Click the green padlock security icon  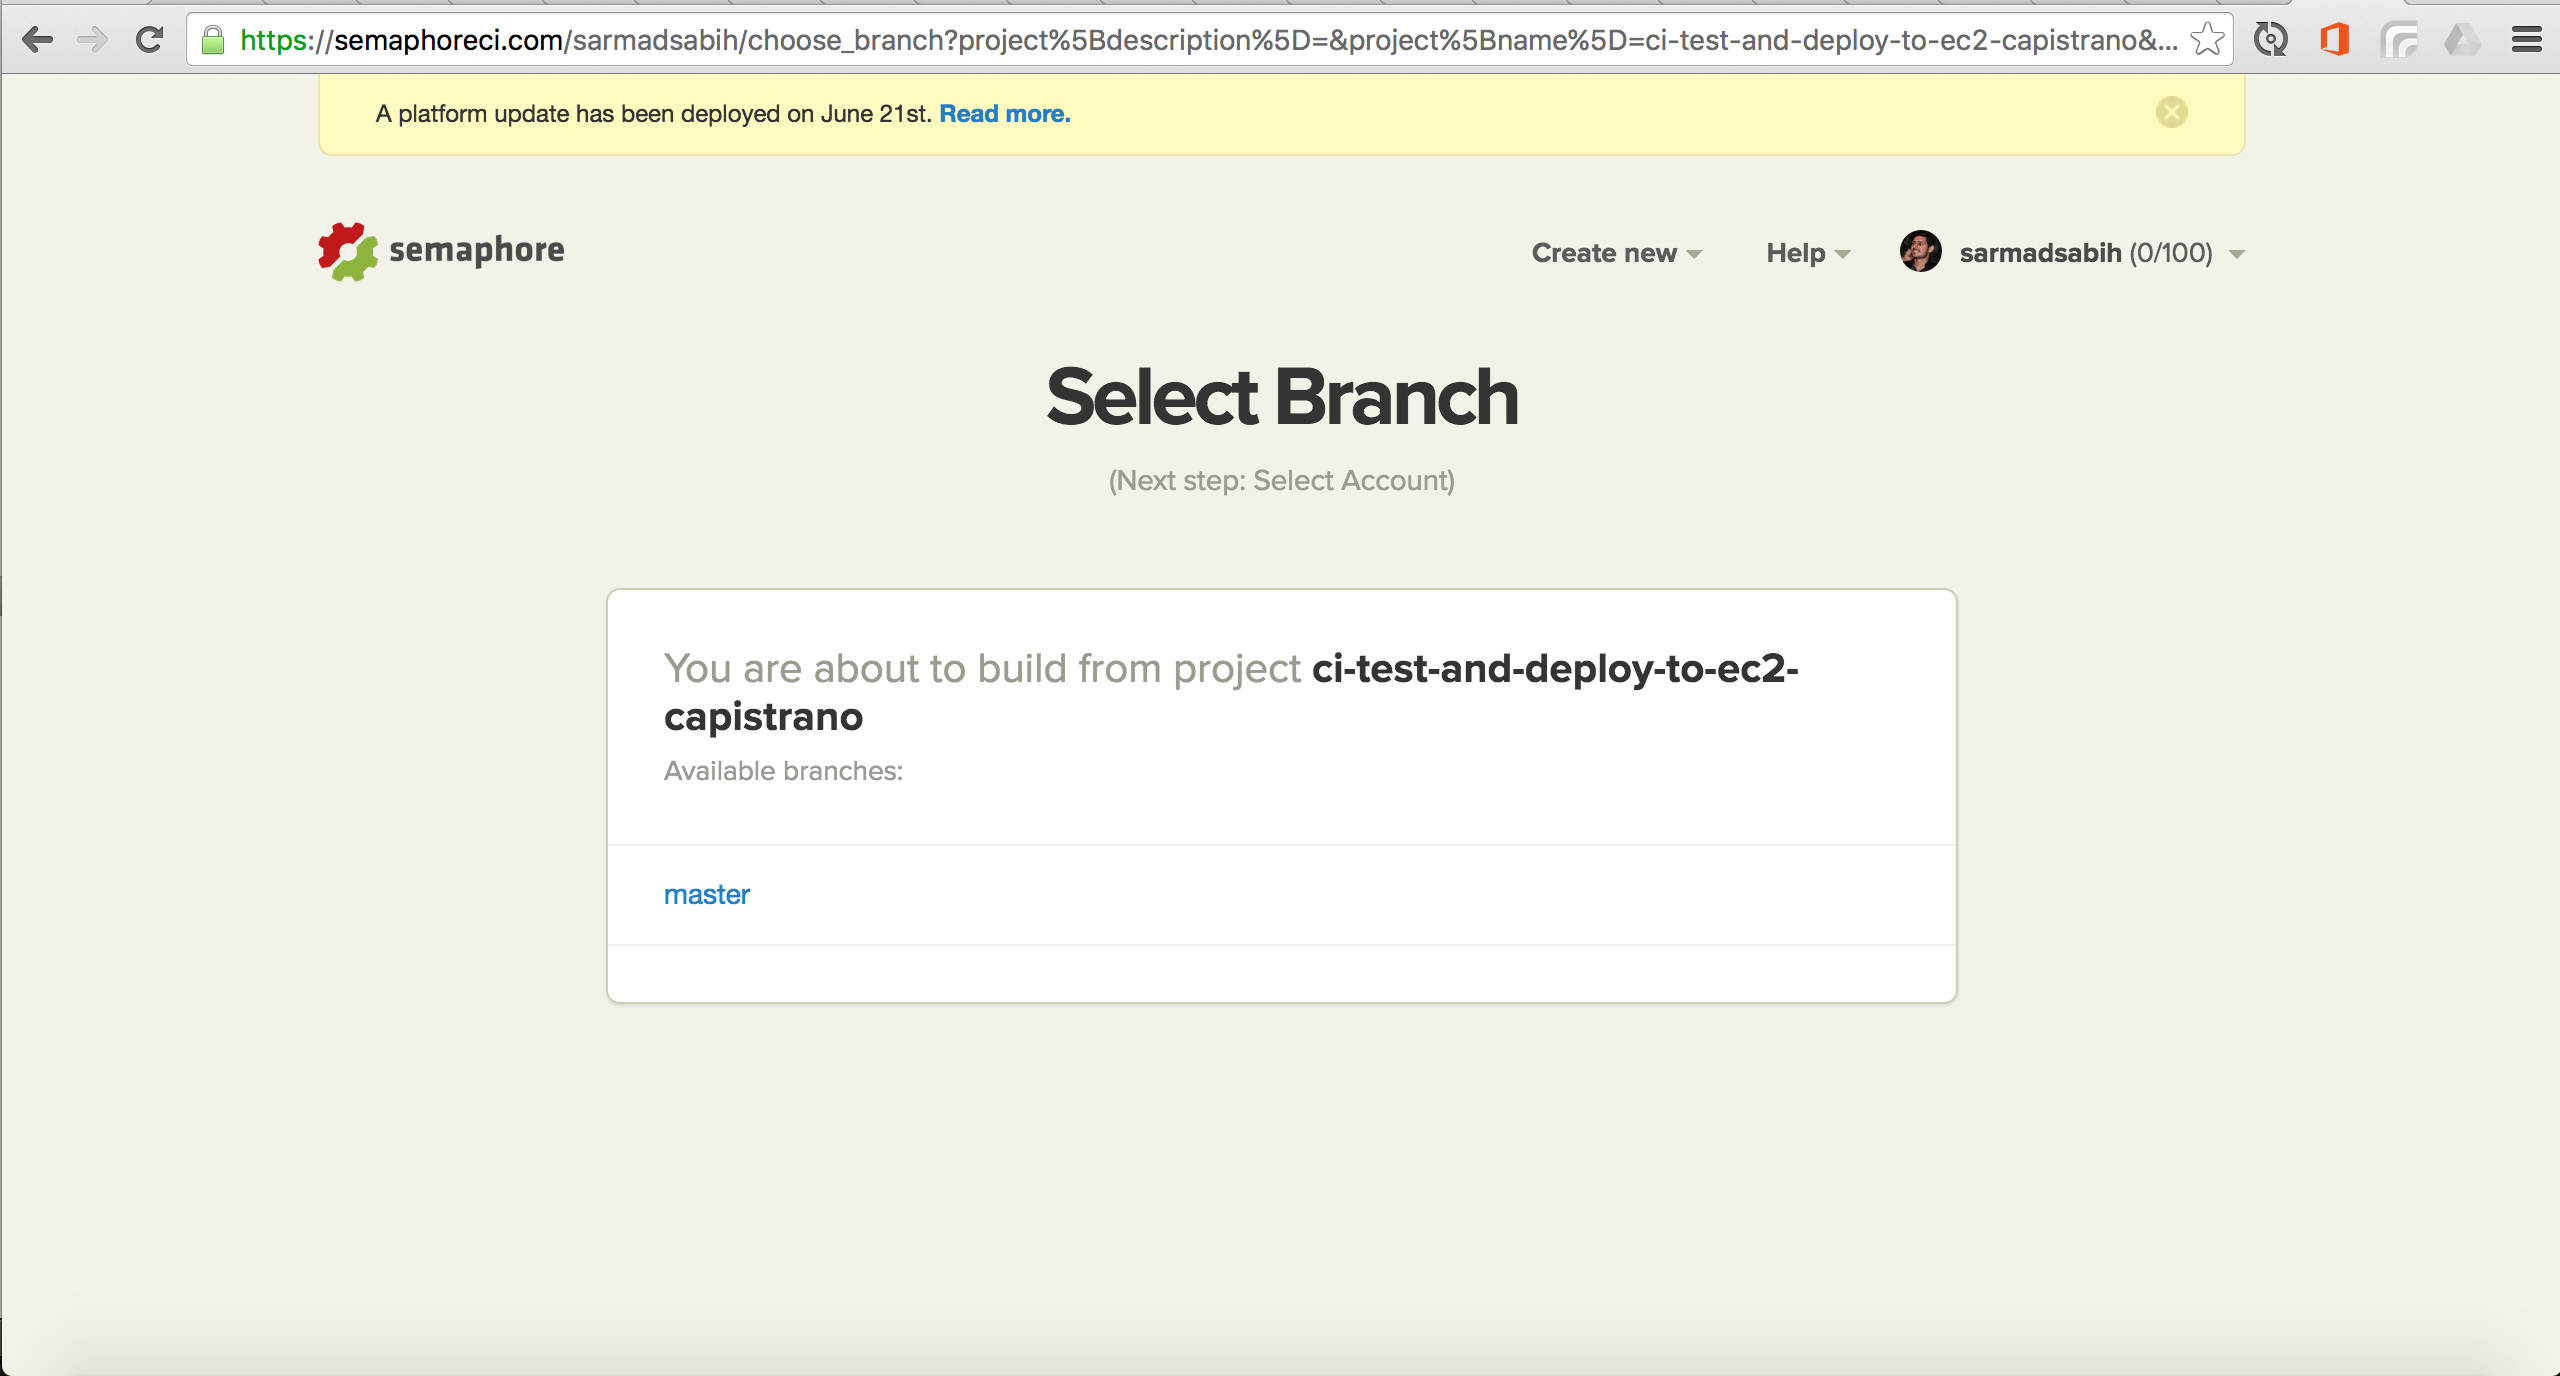pyautogui.click(x=213, y=40)
